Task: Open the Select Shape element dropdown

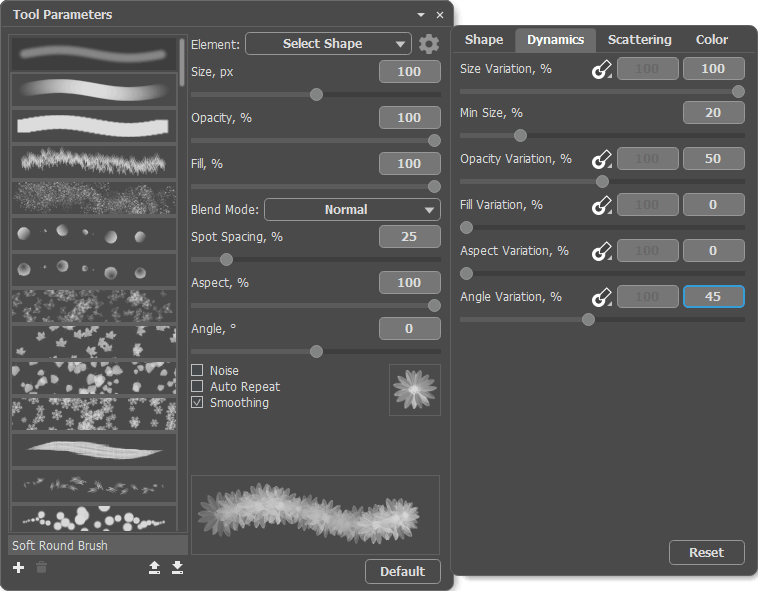Action: coord(328,44)
